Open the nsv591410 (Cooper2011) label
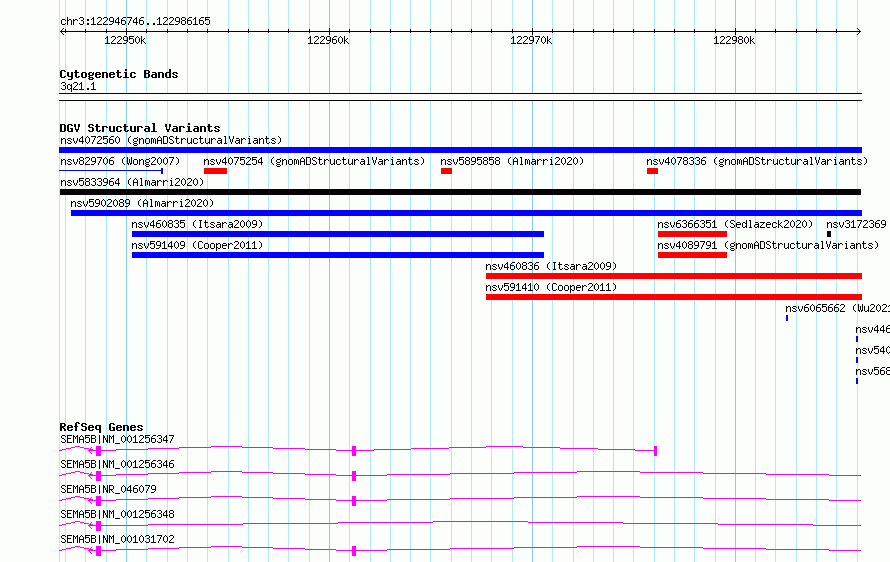 point(551,287)
